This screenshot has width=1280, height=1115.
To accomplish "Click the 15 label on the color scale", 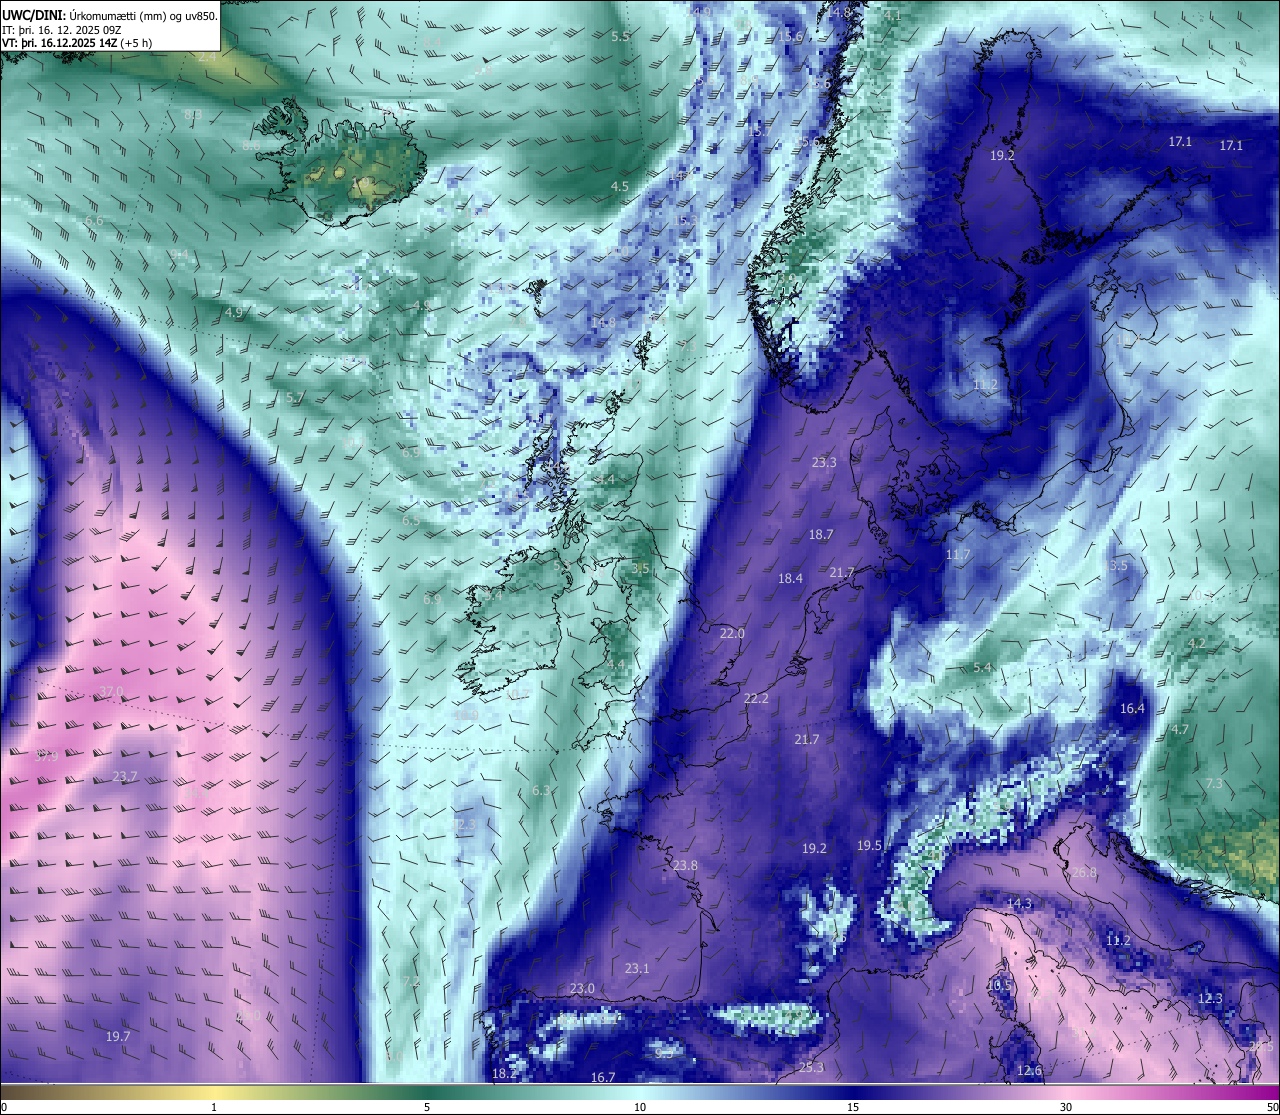I will point(853,1107).
